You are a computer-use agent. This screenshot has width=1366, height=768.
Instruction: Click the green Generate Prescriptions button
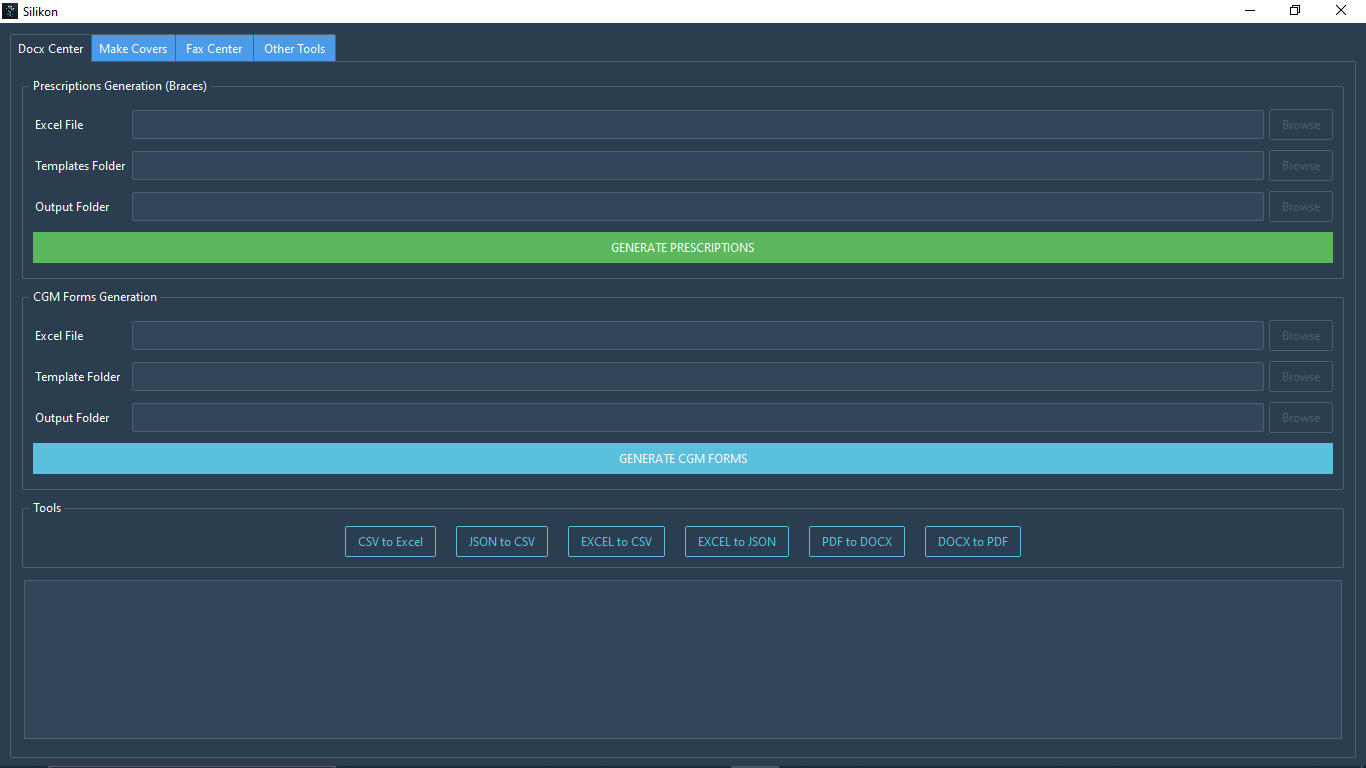pyautogui.click(x=683, y=248)
